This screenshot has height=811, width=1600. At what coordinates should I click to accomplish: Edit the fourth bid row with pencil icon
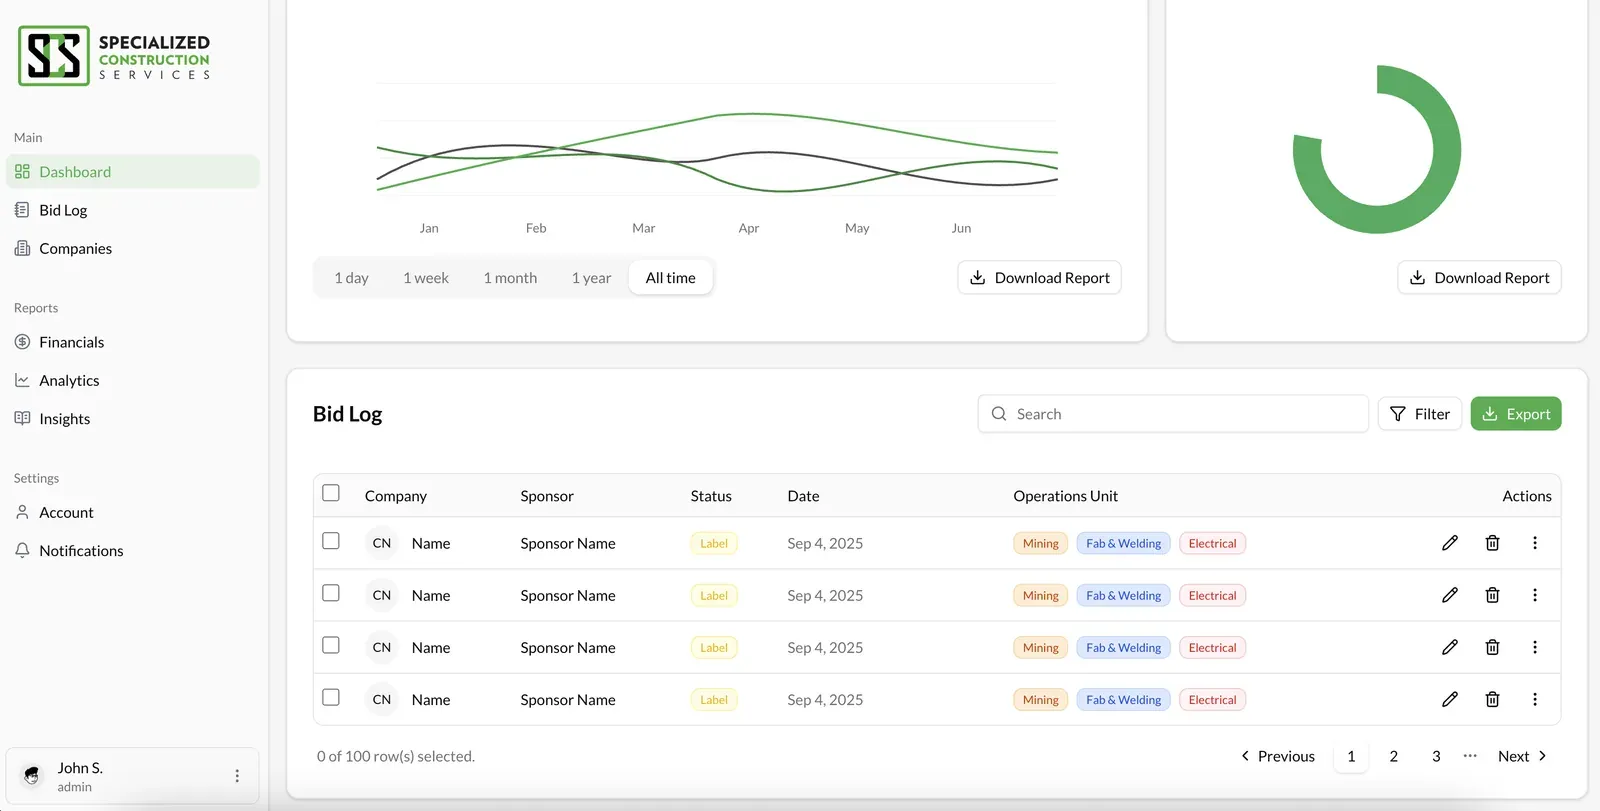click(1450, 699)
